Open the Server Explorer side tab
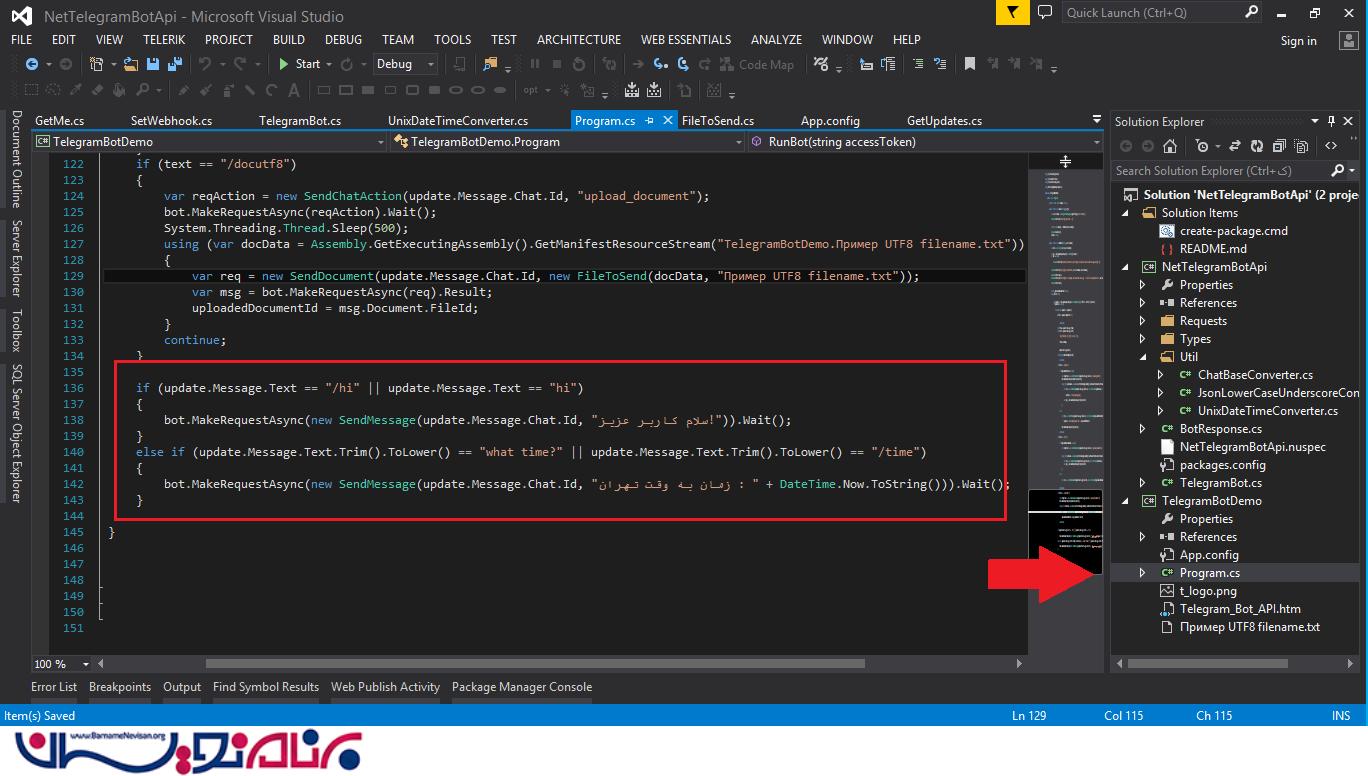 point(16,258)
